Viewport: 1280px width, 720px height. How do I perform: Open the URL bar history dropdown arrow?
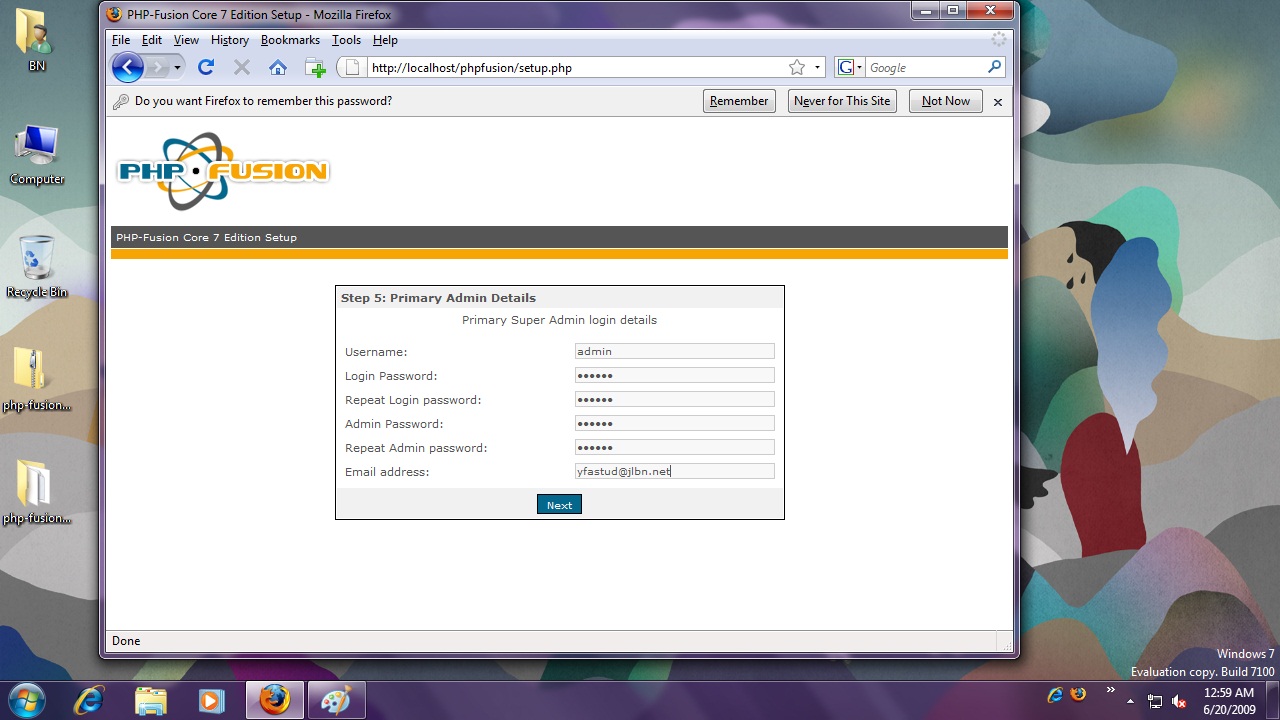[817, 68]
